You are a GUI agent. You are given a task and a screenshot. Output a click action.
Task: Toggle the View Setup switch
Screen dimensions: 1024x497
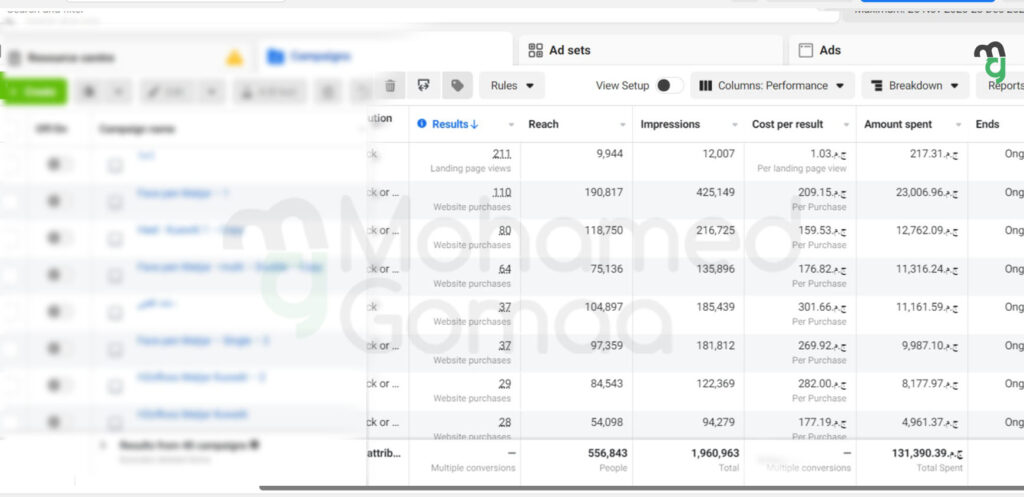[x=670, y=86]
